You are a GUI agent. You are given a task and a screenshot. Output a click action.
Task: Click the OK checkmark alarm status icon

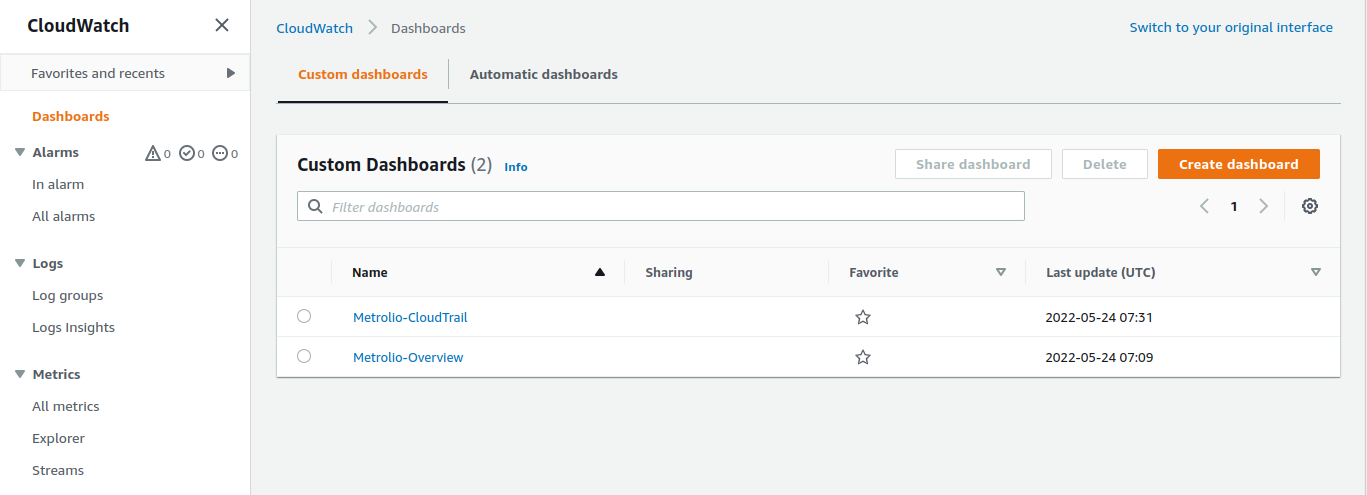click(x=186, y=153)
